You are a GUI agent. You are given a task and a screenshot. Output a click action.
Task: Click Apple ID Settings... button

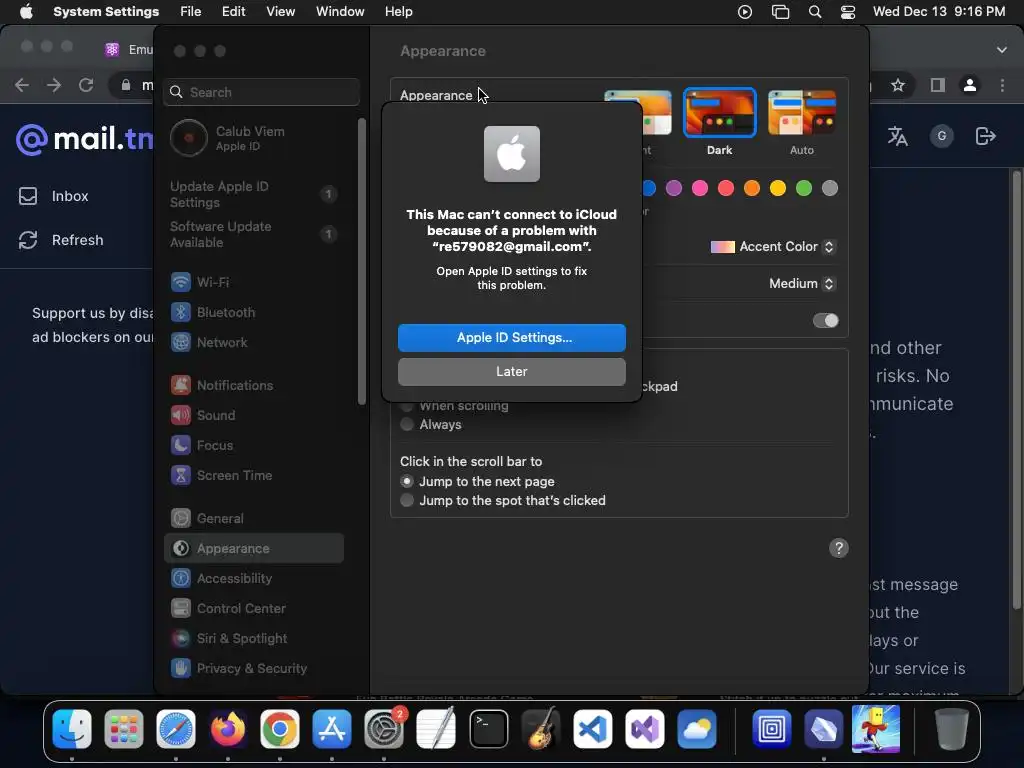[x=512, y=338]
